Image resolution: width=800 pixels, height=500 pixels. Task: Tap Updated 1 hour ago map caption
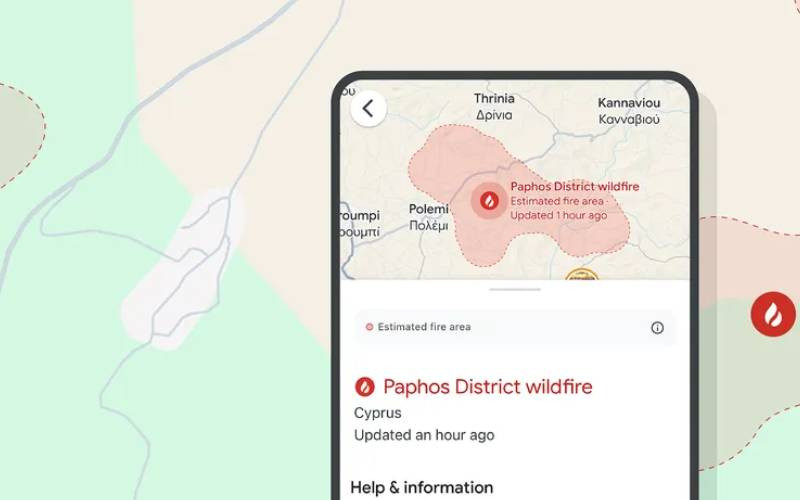point(559,215)
